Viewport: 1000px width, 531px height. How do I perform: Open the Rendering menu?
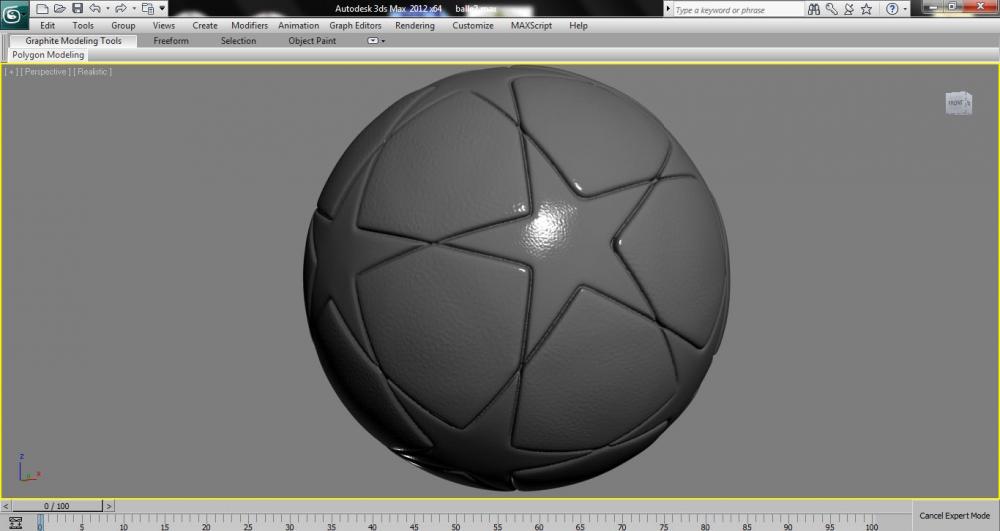click(415, 25)
